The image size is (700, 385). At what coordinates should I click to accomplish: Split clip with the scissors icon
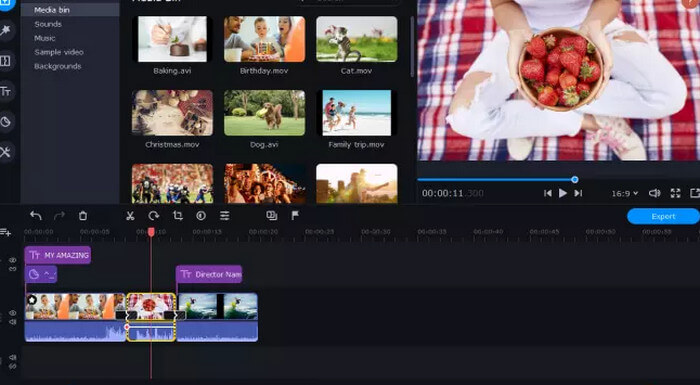coord(130,216)
